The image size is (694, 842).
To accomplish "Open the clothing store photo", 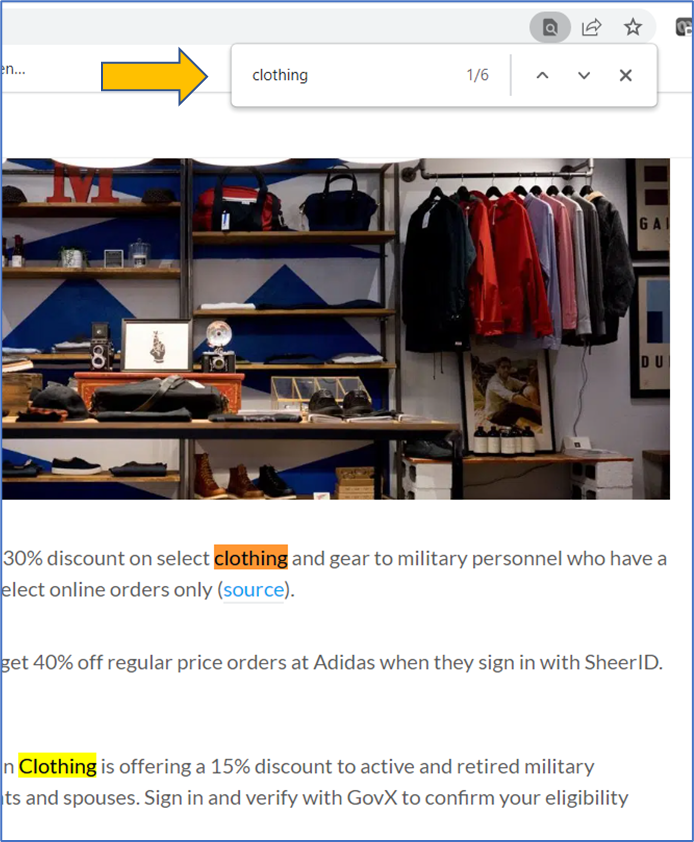I will pos(335,329).
